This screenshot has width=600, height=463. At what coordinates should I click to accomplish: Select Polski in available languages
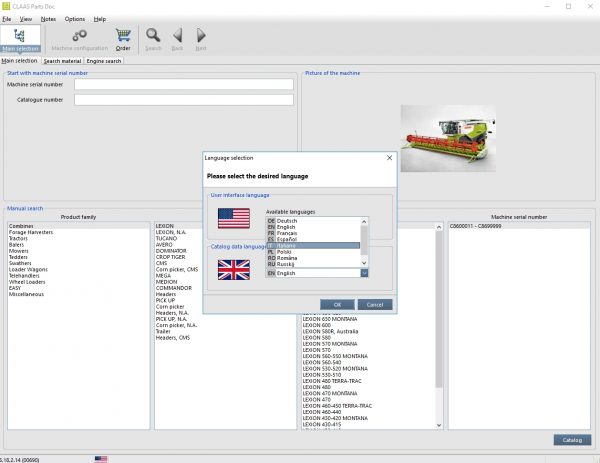point(313,252)
